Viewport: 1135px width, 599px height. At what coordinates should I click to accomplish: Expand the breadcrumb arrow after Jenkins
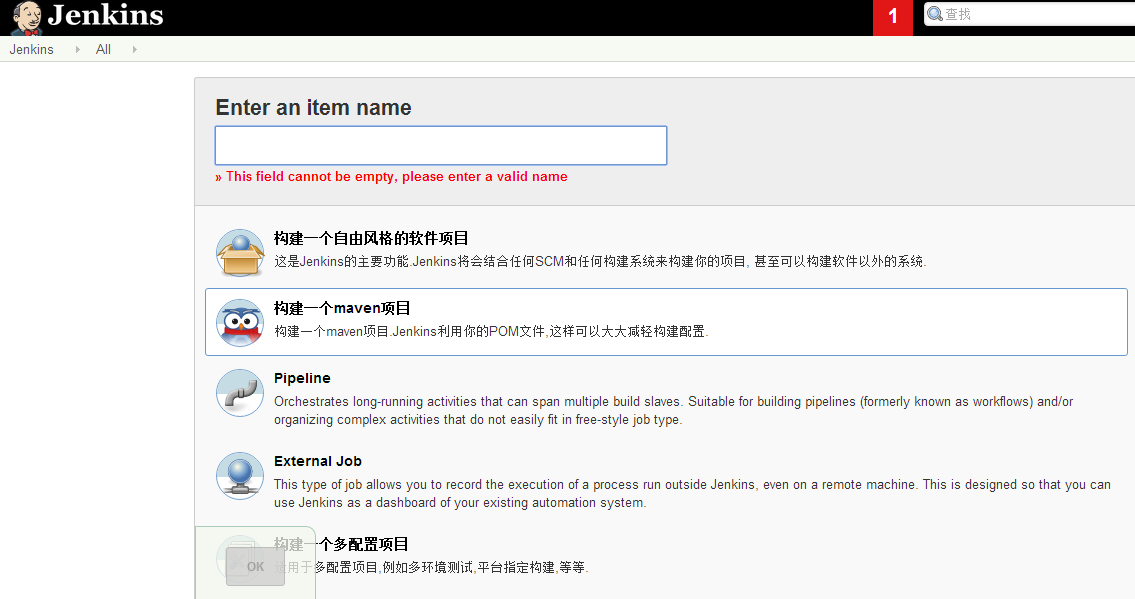76,49
